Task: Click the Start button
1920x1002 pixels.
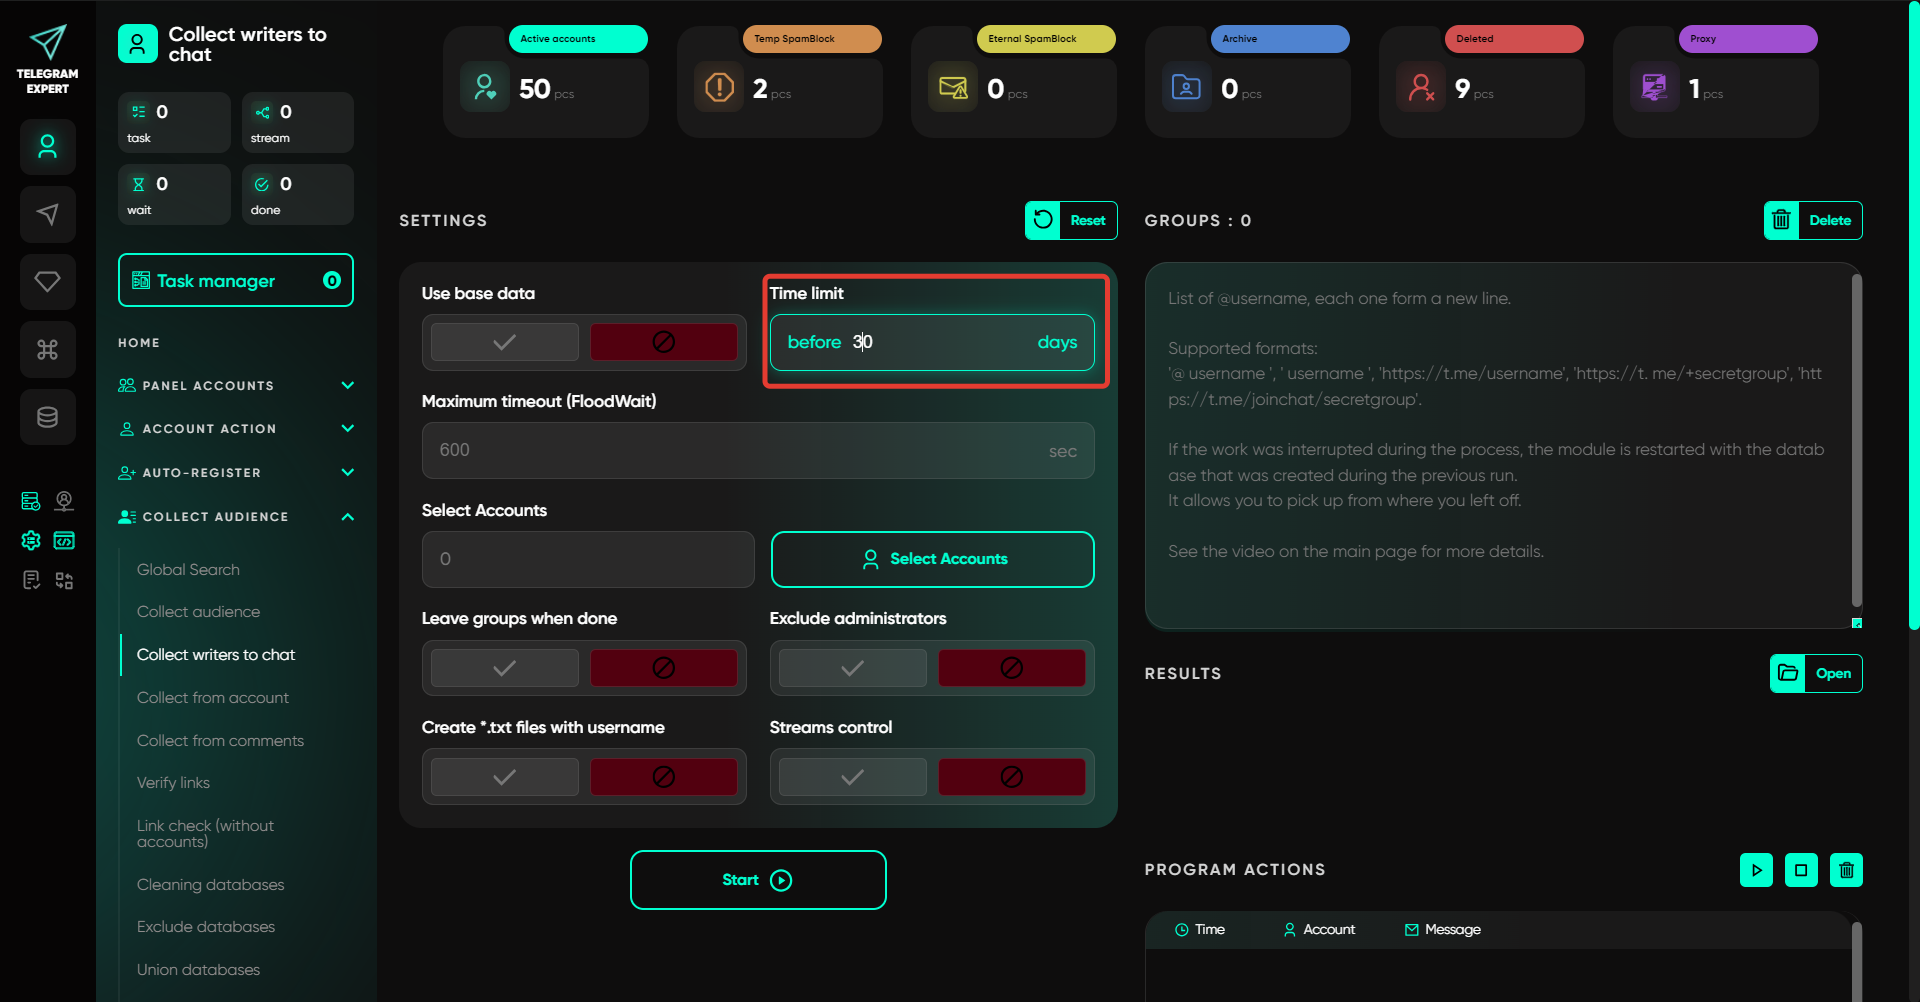Action: (758, 880)
